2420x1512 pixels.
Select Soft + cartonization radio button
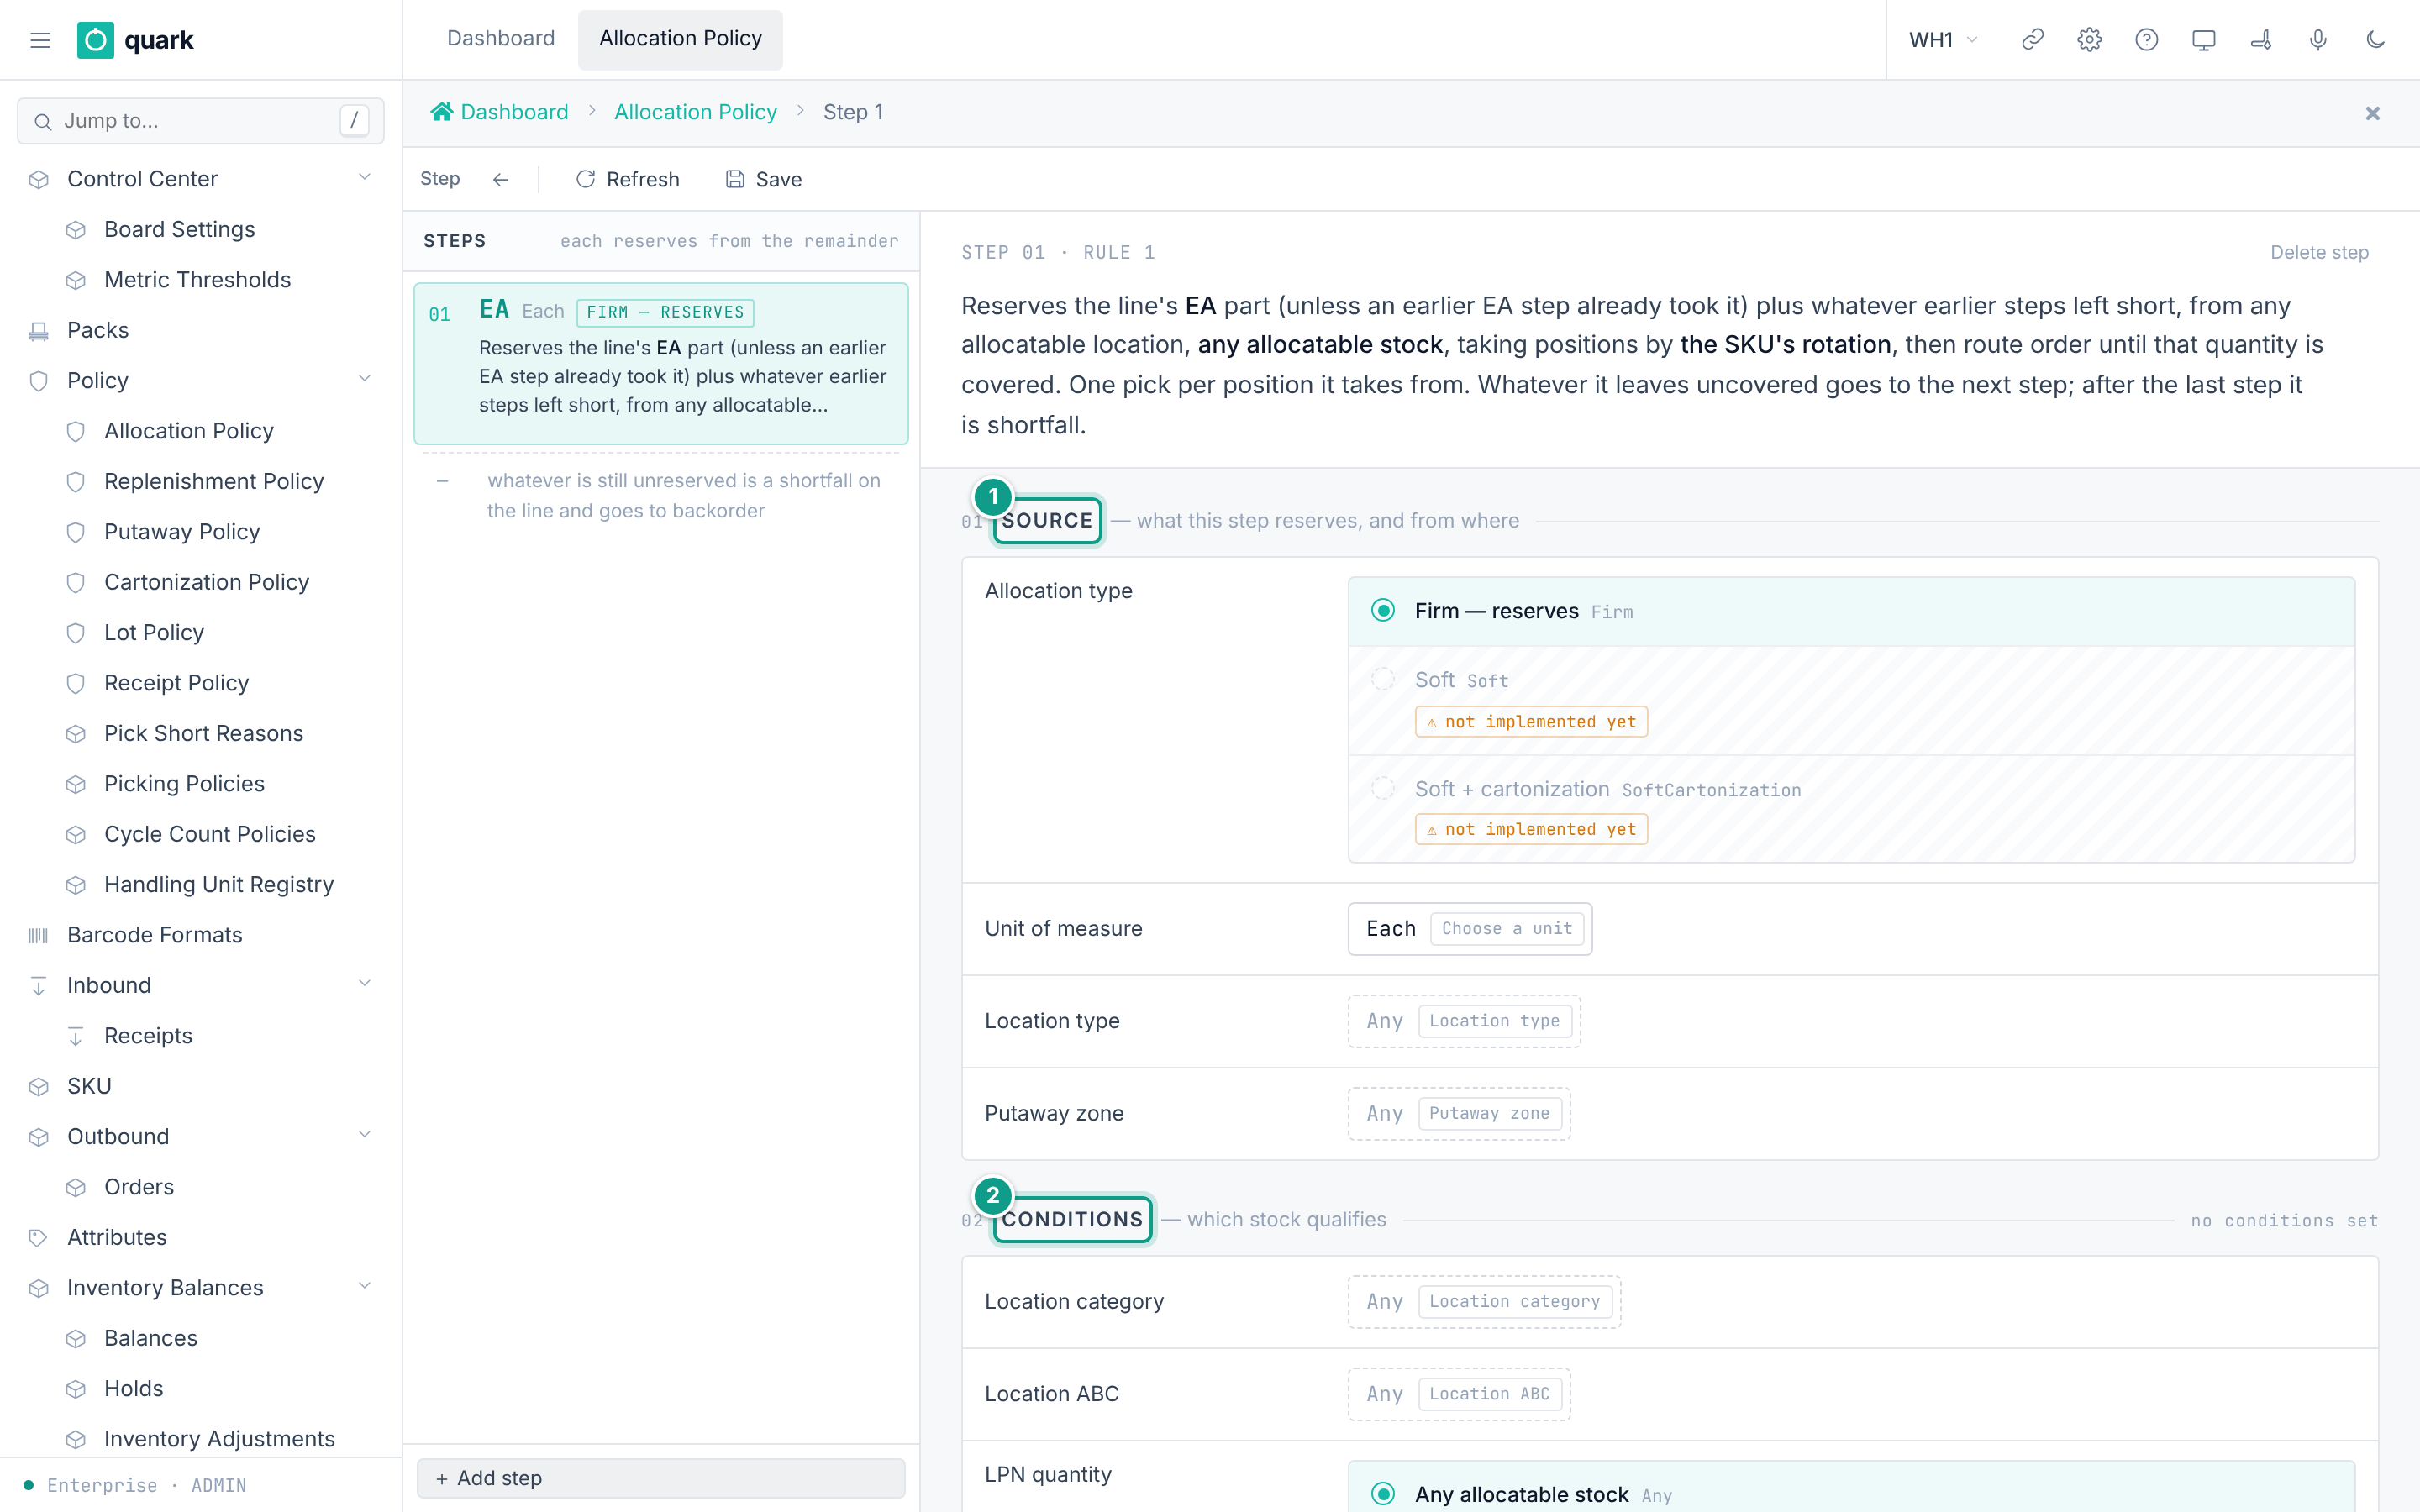click(1382, 788)
